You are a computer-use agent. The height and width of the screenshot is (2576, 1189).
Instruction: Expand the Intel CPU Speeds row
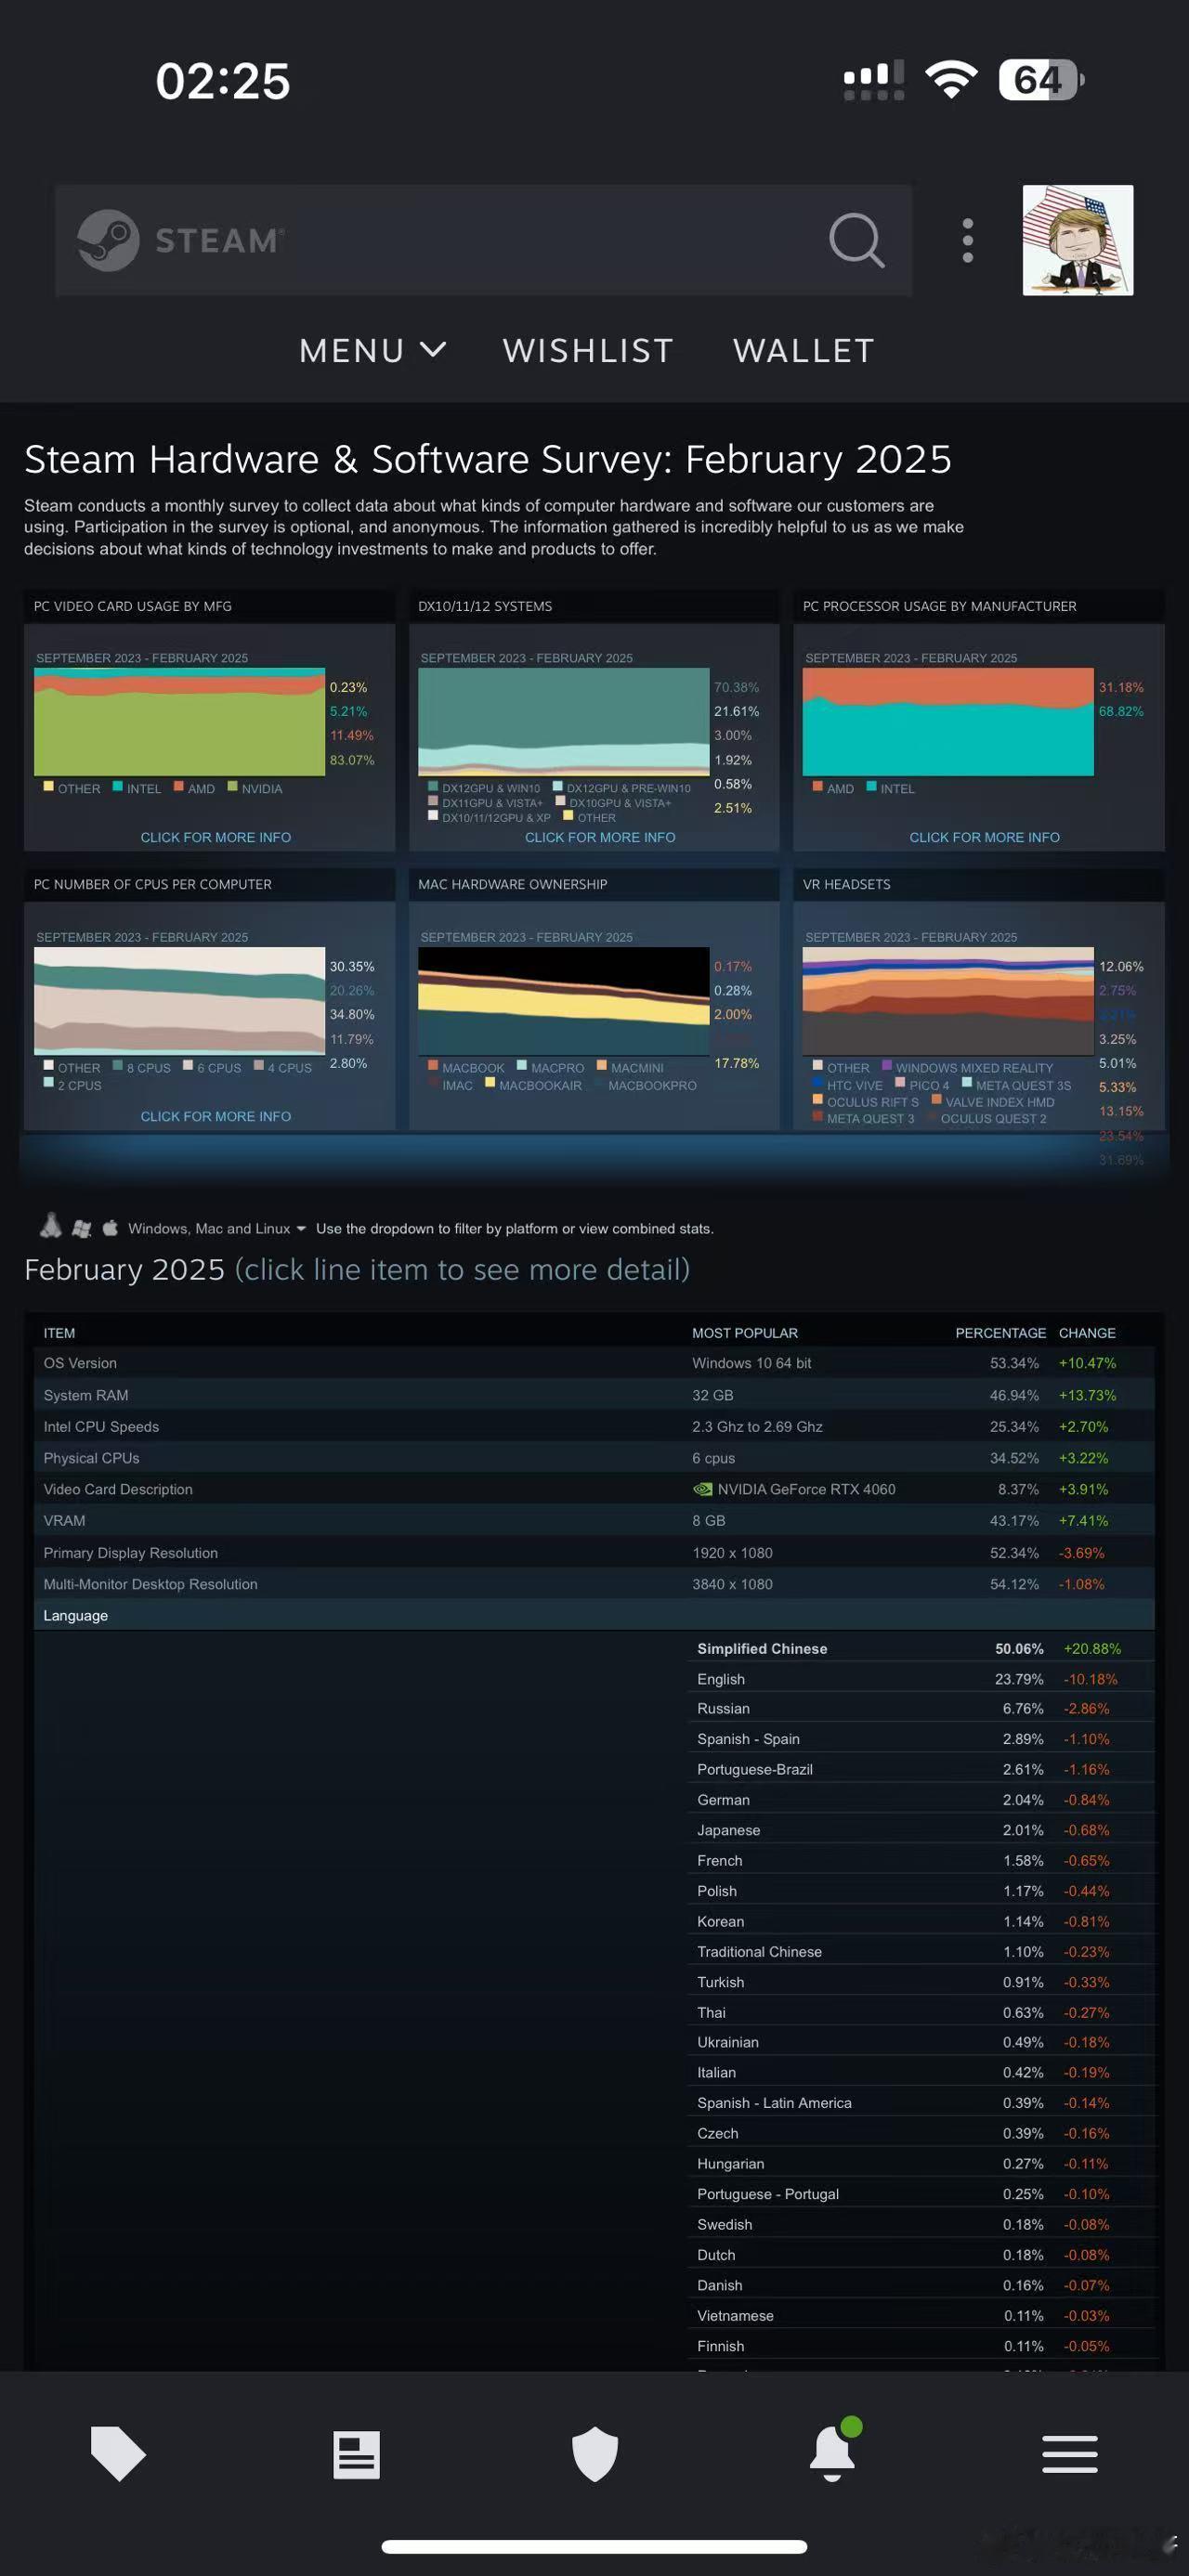[594, 1426]
